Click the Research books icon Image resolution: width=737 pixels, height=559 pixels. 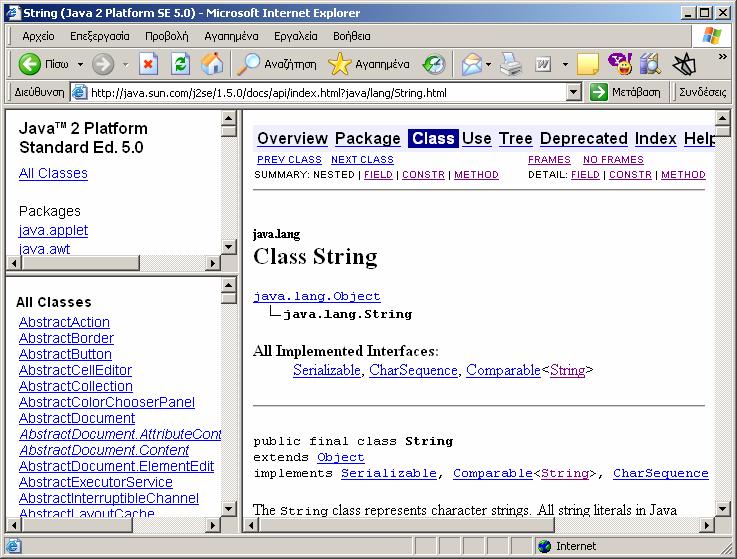click(x=651, y=64)
